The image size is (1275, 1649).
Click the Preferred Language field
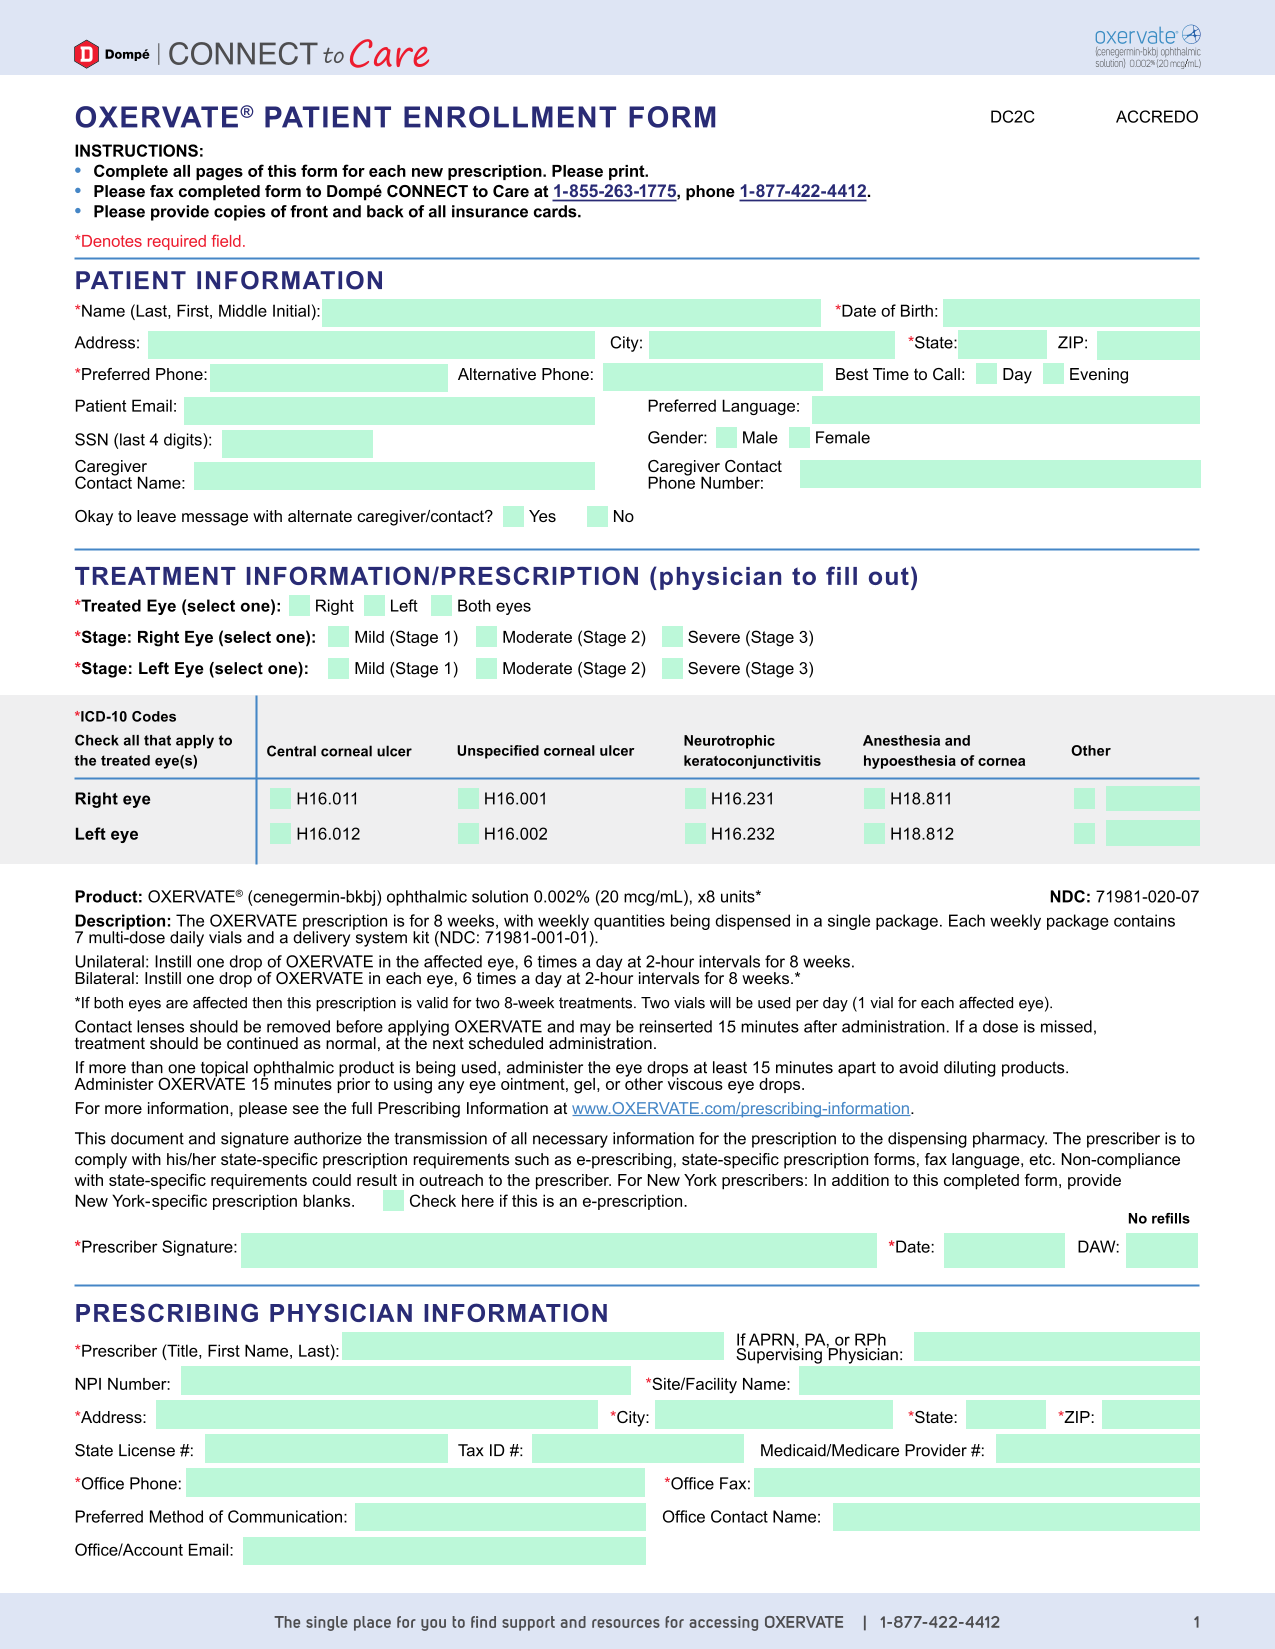1005,409
